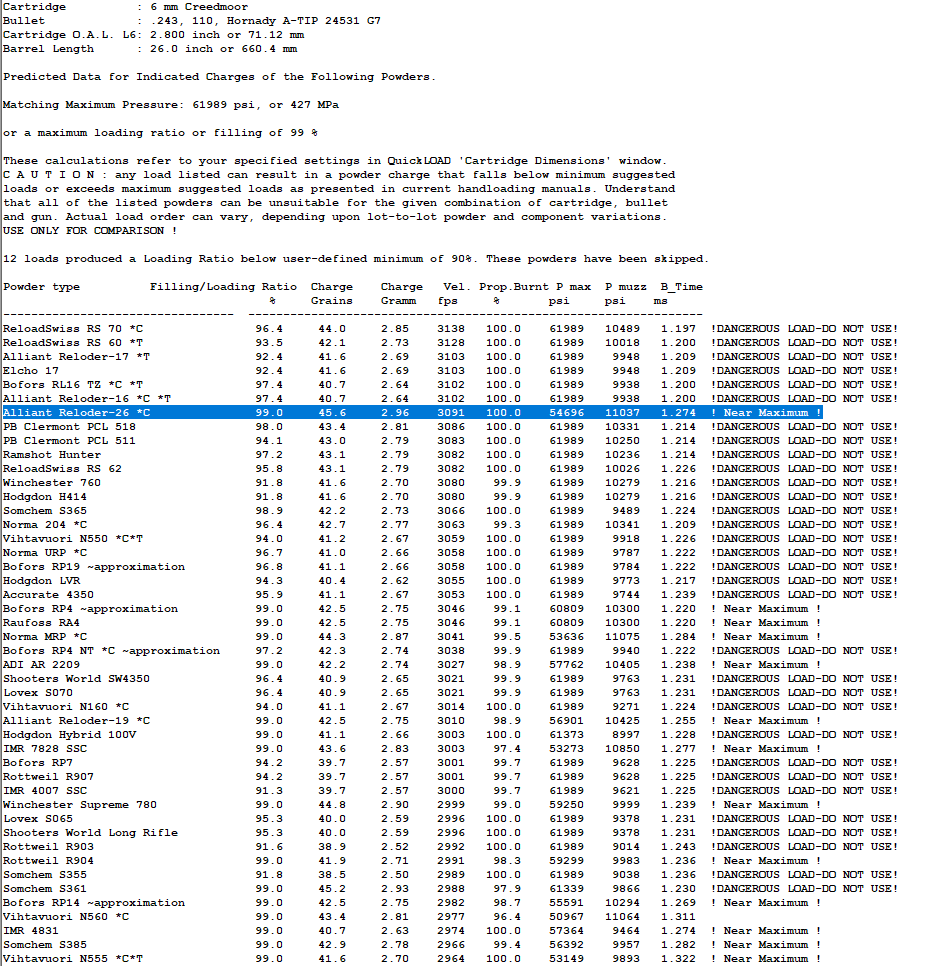Select the Vihtavuori N555 *C*T row

pos(413,959)
